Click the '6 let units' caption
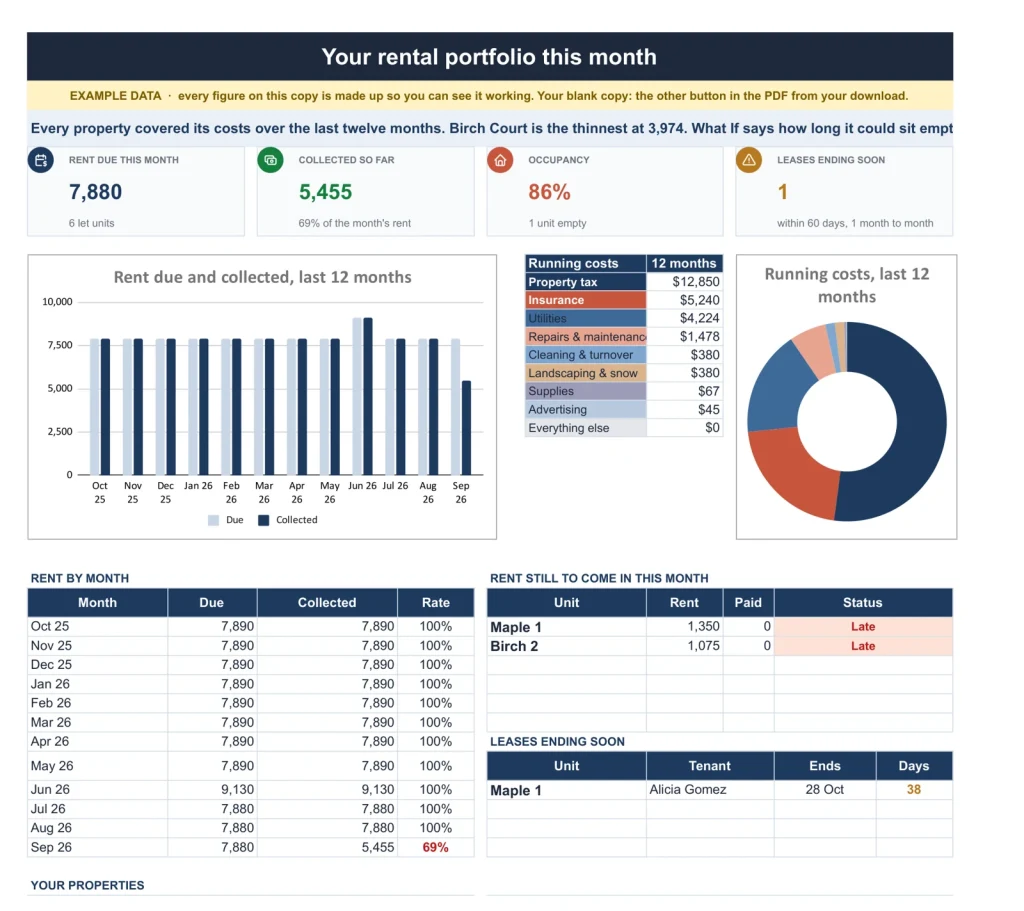The height and width of the screenshot is (911, 1024). tap(91, 223)
